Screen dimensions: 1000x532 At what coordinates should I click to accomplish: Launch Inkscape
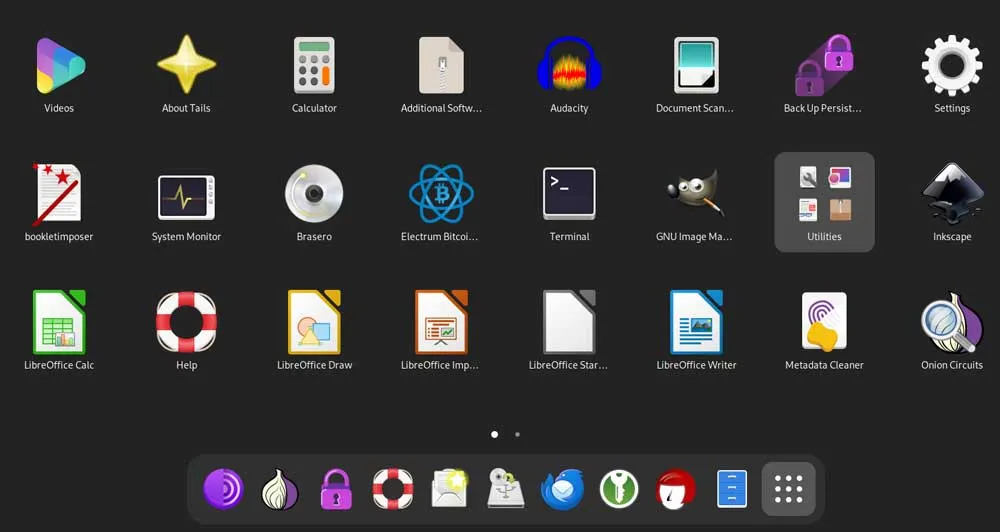point(952,194)
